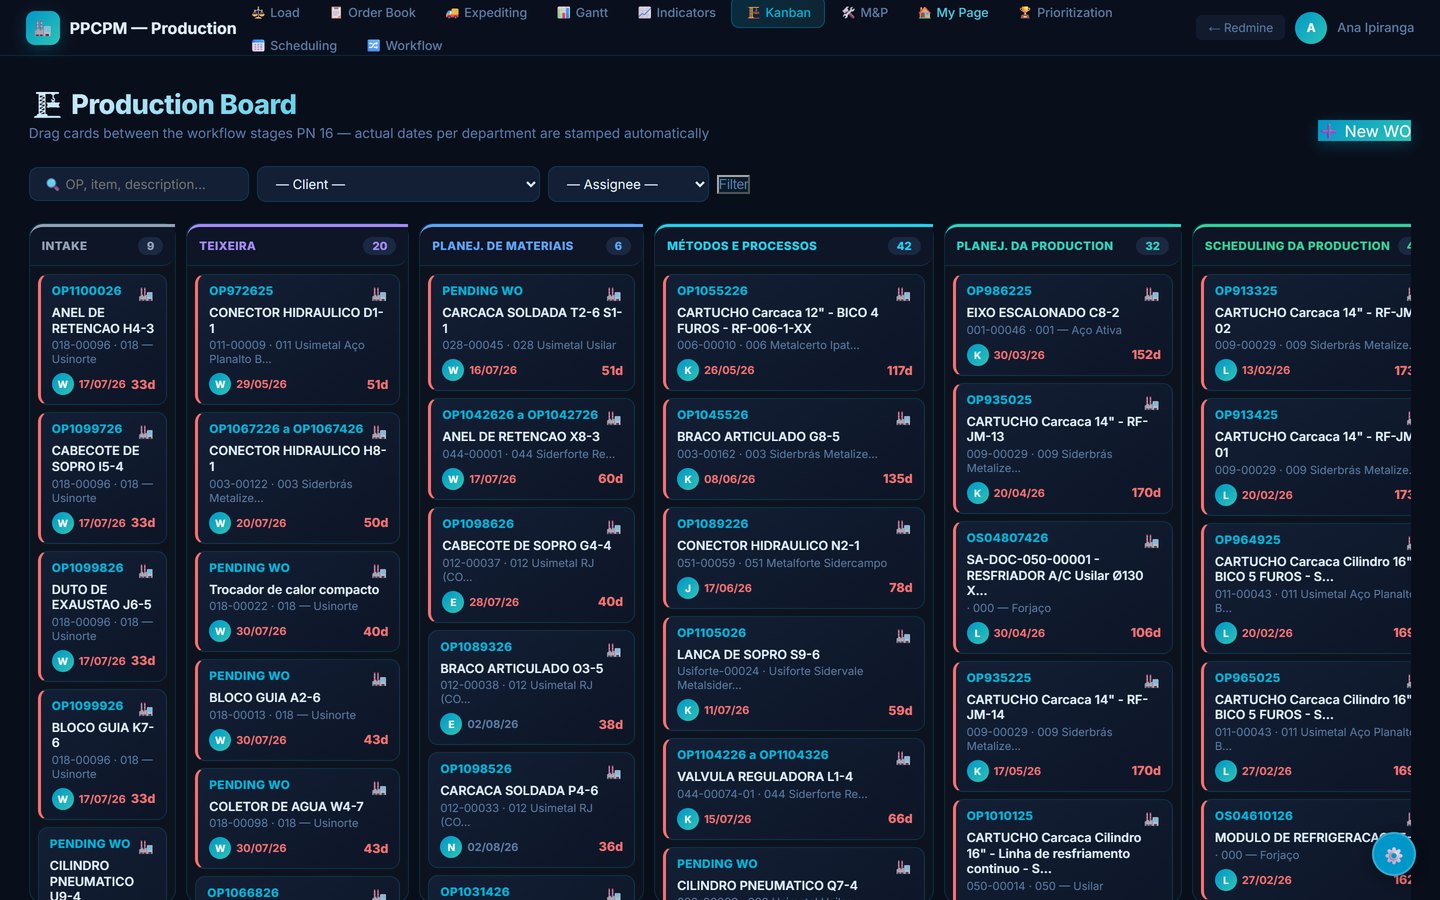This screenshot has height=900, width=1440.
Task: Click factory icon on card OP1098626
Action: click(614, 527)
